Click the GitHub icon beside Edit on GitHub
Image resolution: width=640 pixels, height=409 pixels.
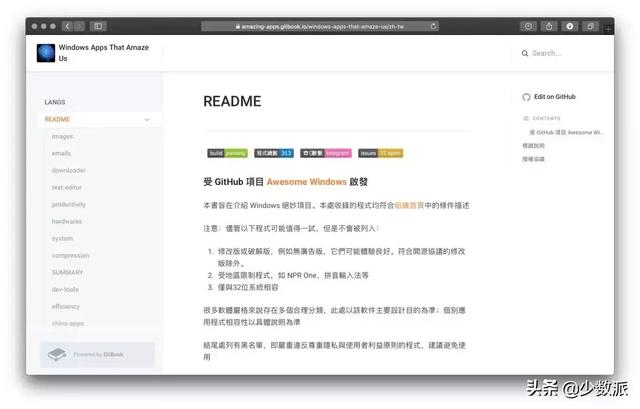coord(526,97)
